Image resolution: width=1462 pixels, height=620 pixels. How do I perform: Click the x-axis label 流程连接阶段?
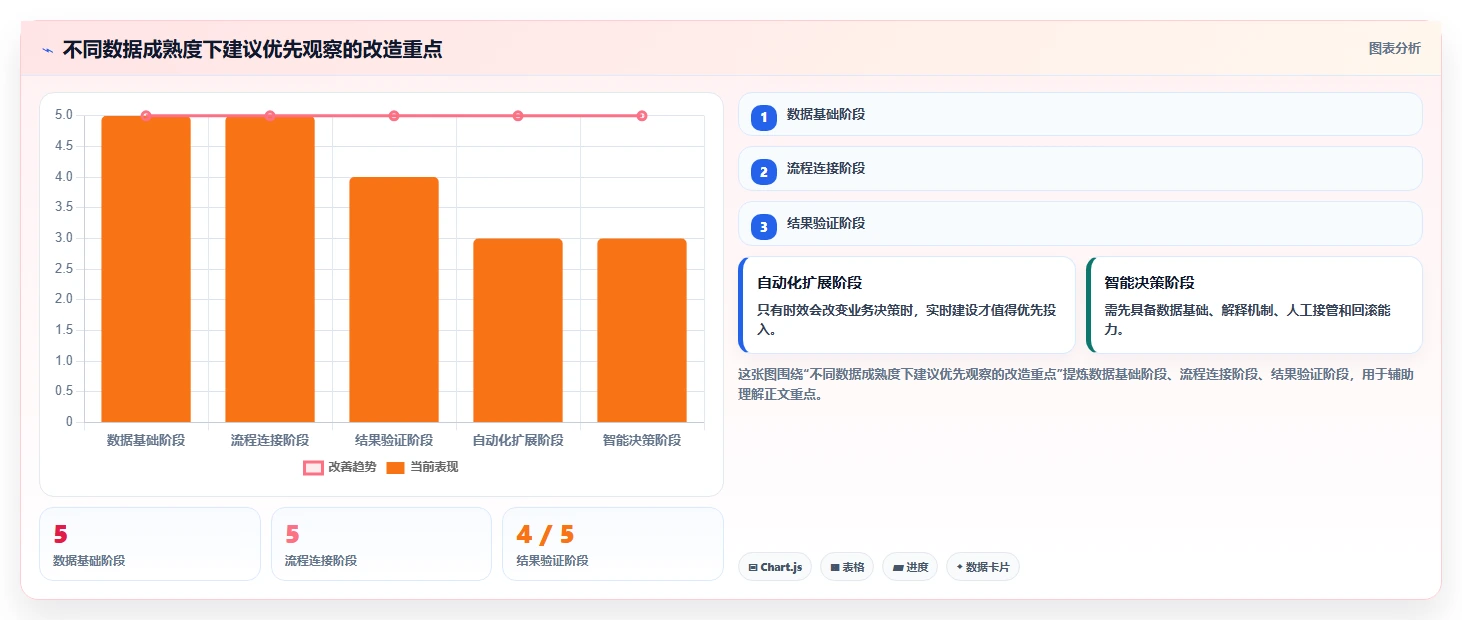click(x=270, y=440)
